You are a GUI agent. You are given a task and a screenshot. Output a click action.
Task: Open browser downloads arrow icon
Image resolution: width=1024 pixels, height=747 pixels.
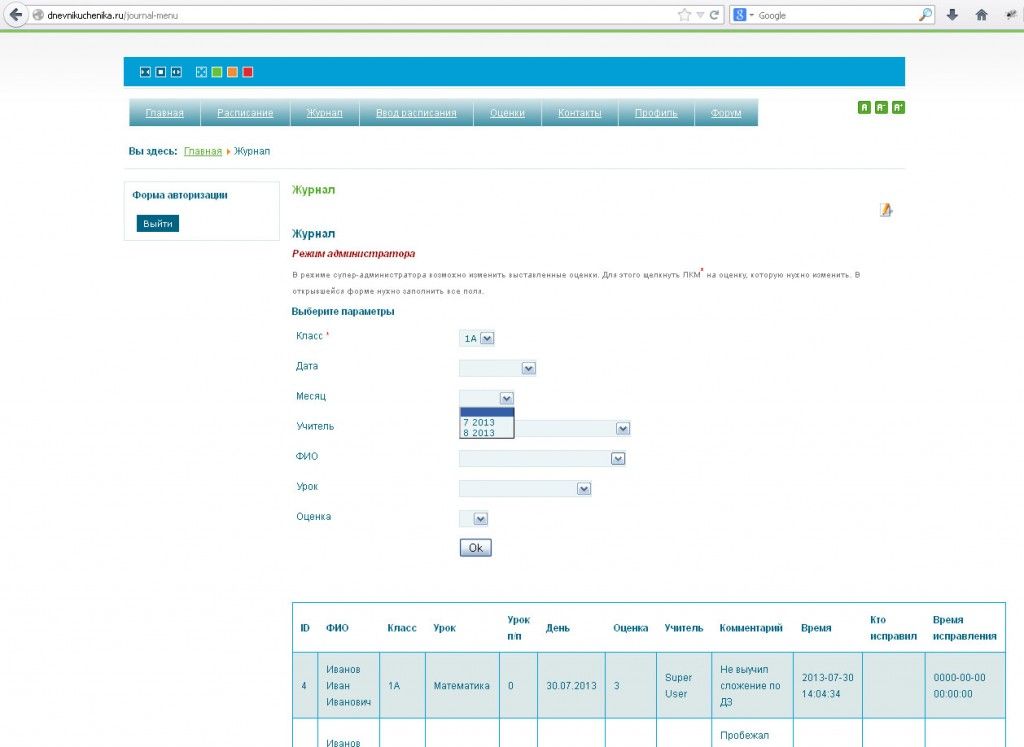click(x=952, y=15)
